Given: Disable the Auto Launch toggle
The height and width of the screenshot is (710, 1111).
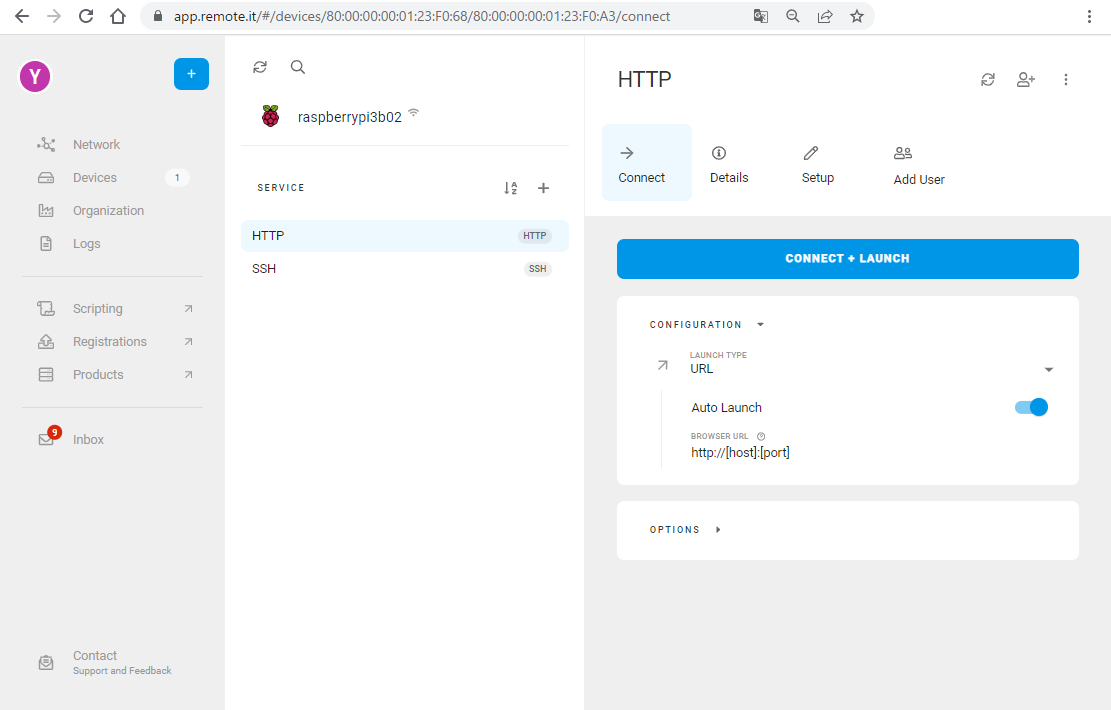Looking at the screenshot, I should [1031, 407].
